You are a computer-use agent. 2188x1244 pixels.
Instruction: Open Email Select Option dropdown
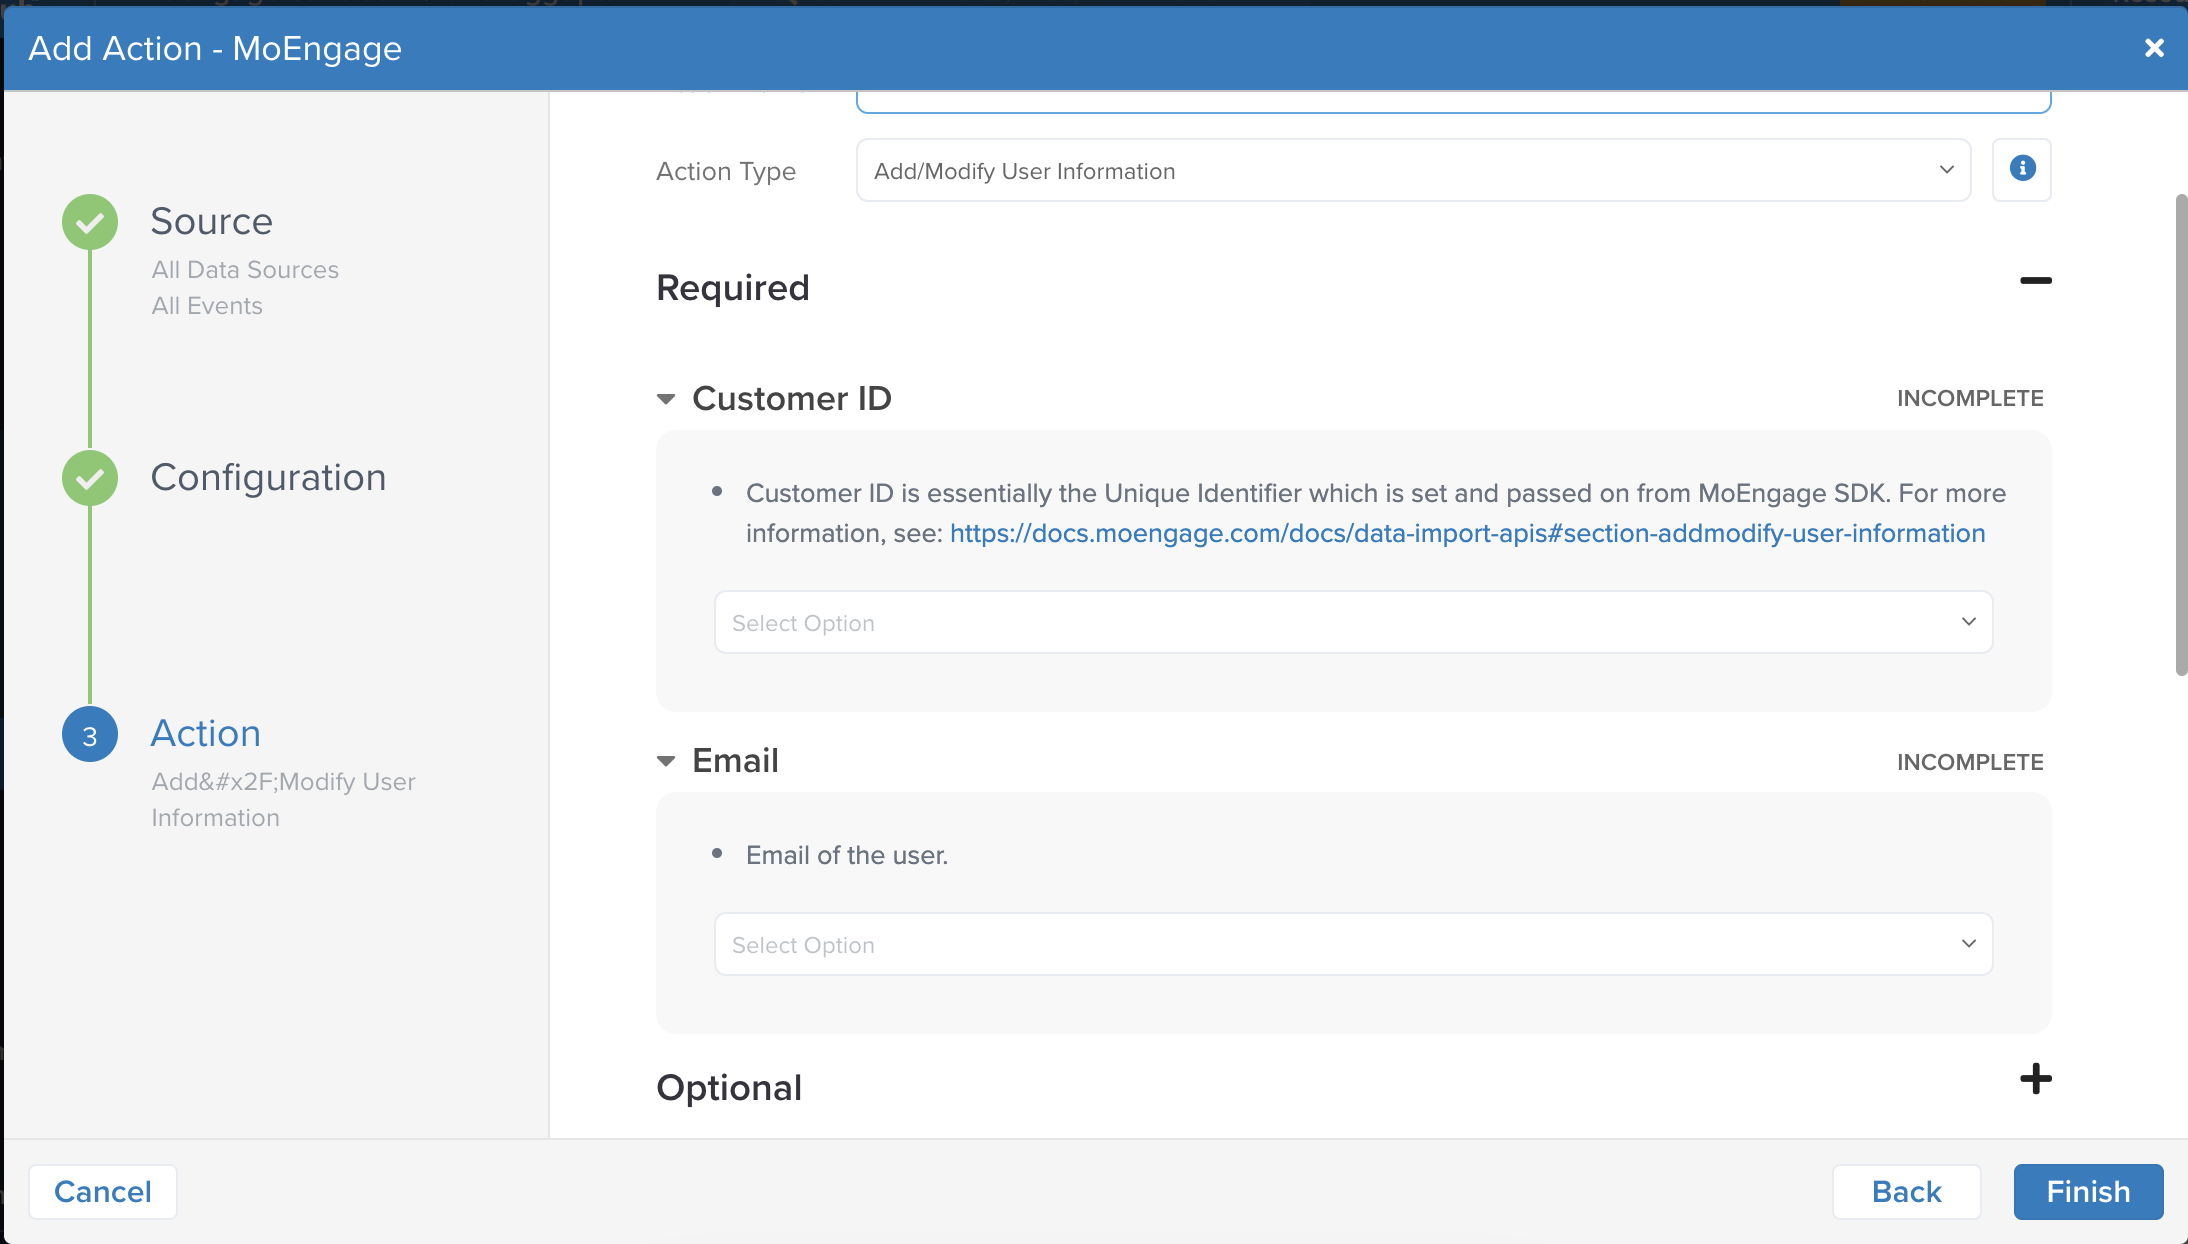tap(1353, 944)
